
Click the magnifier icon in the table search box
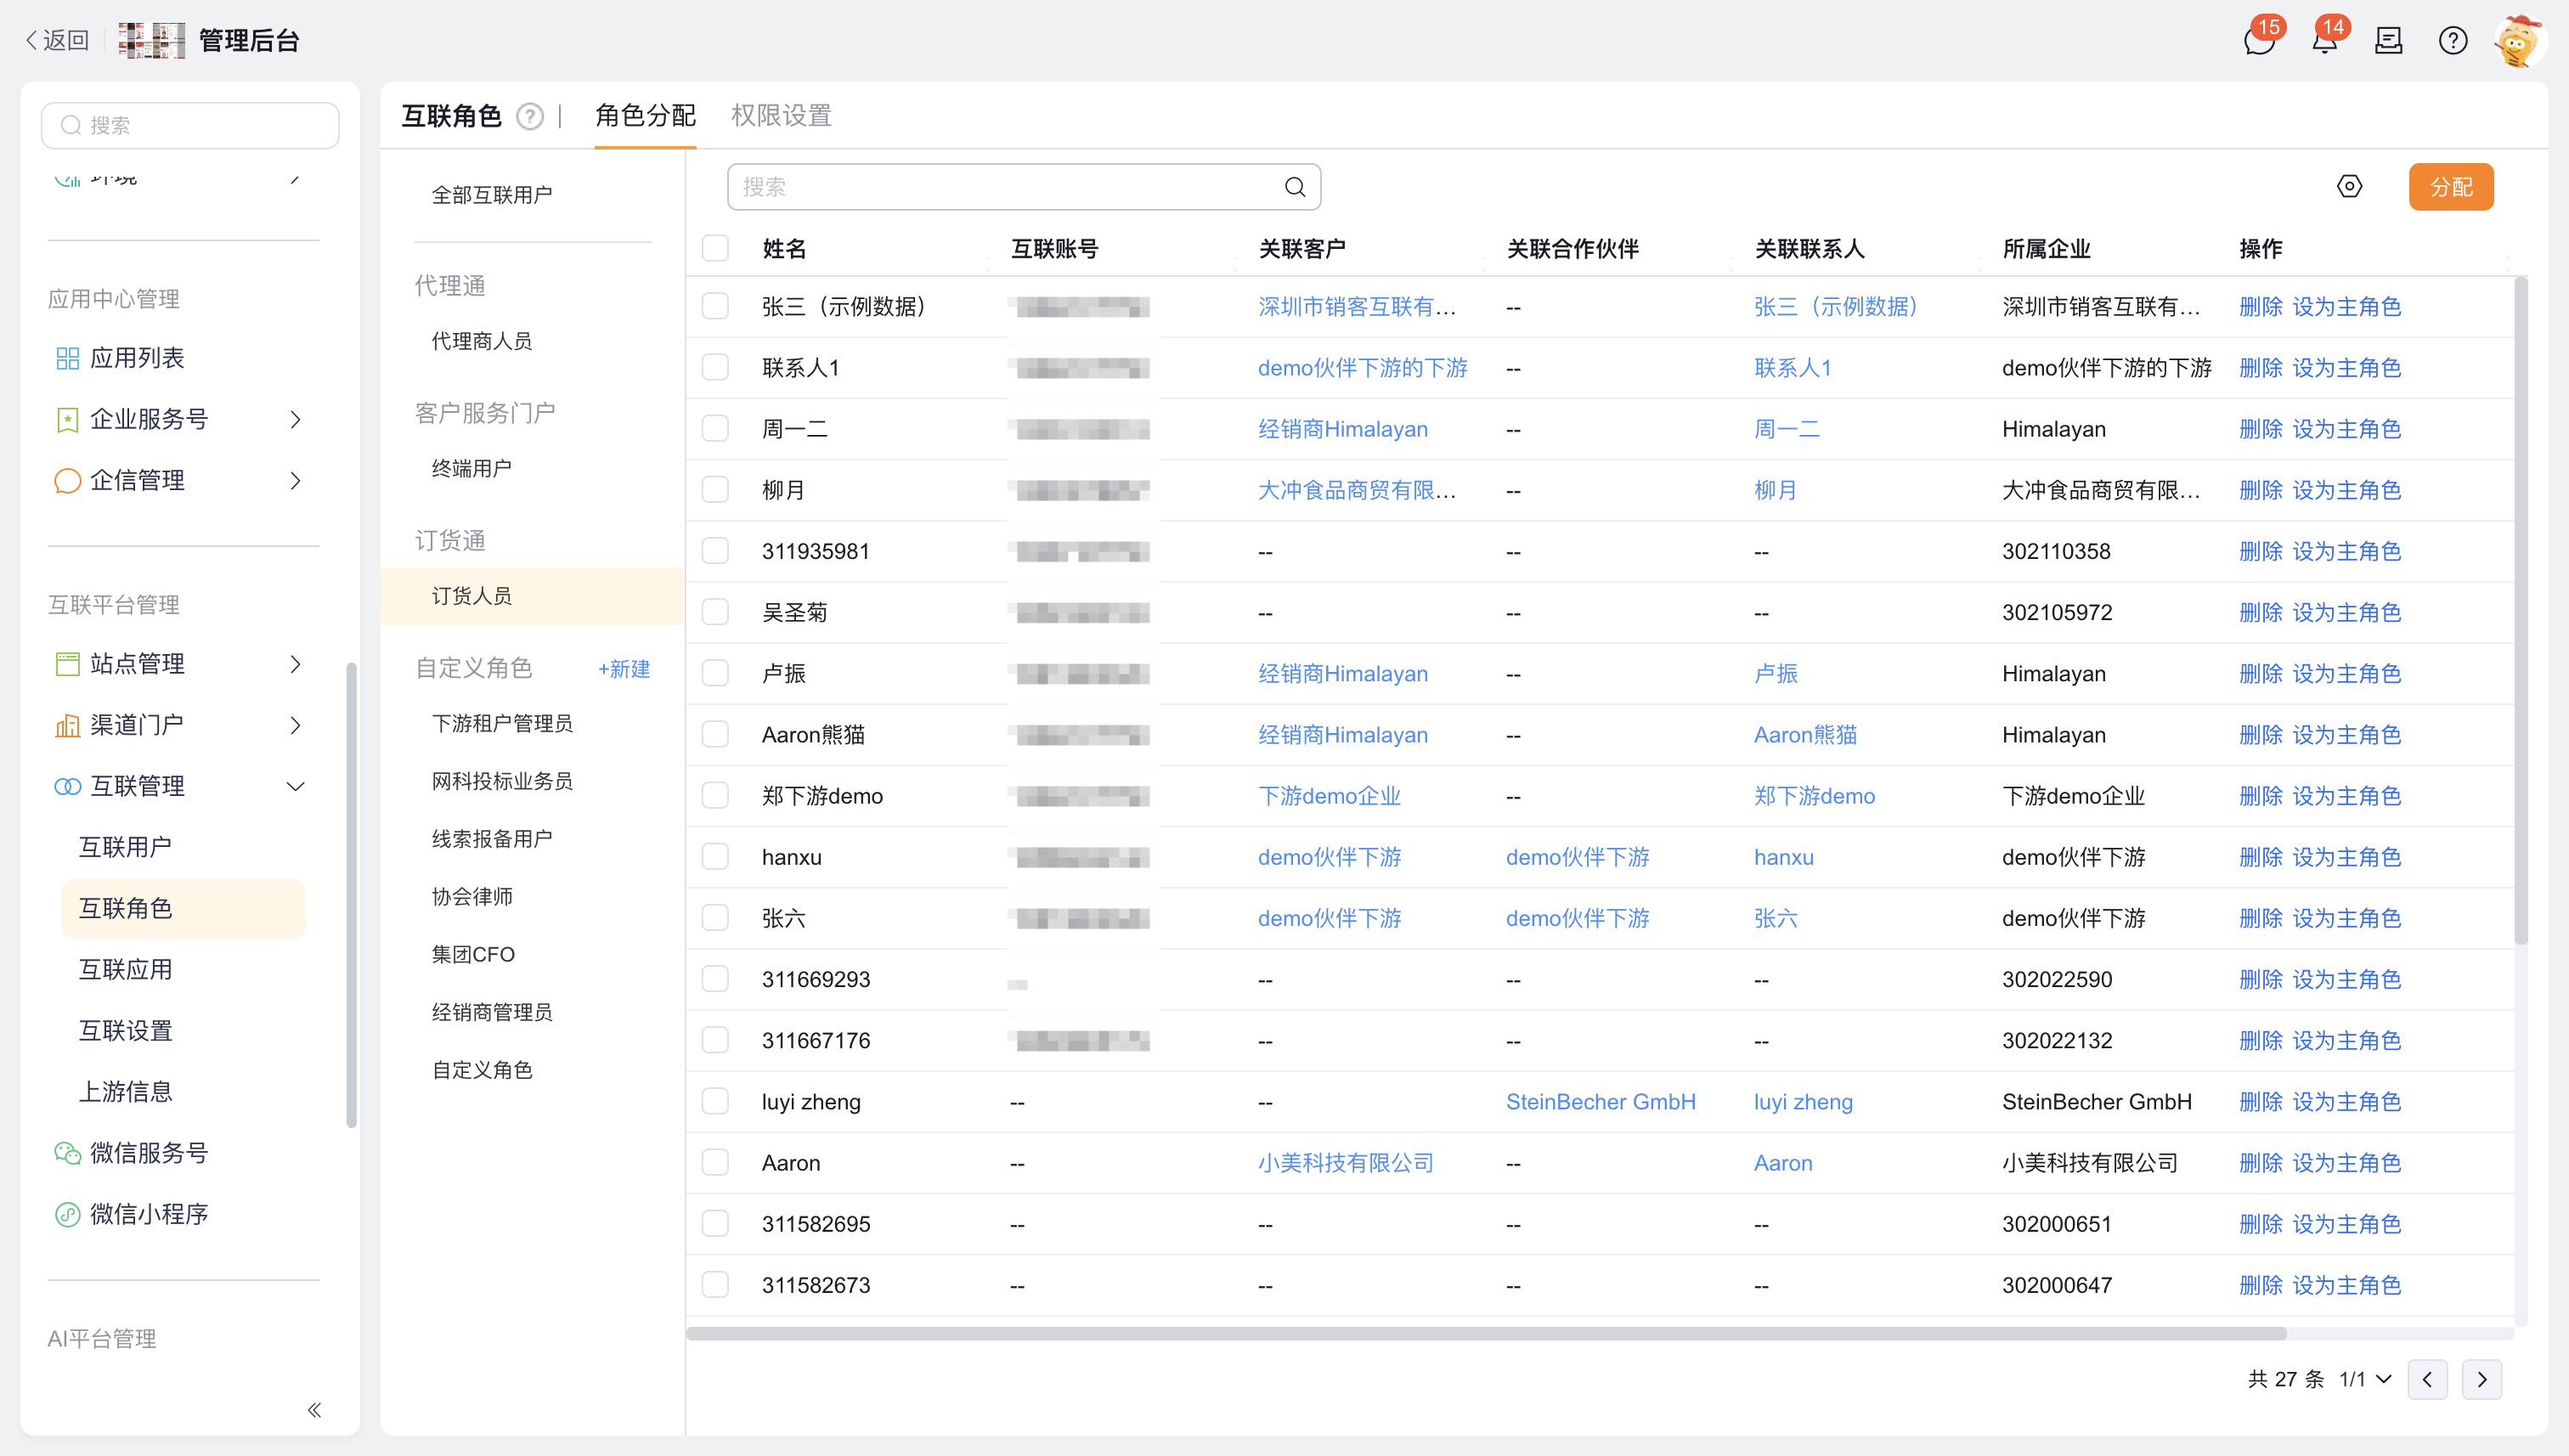1295,187
